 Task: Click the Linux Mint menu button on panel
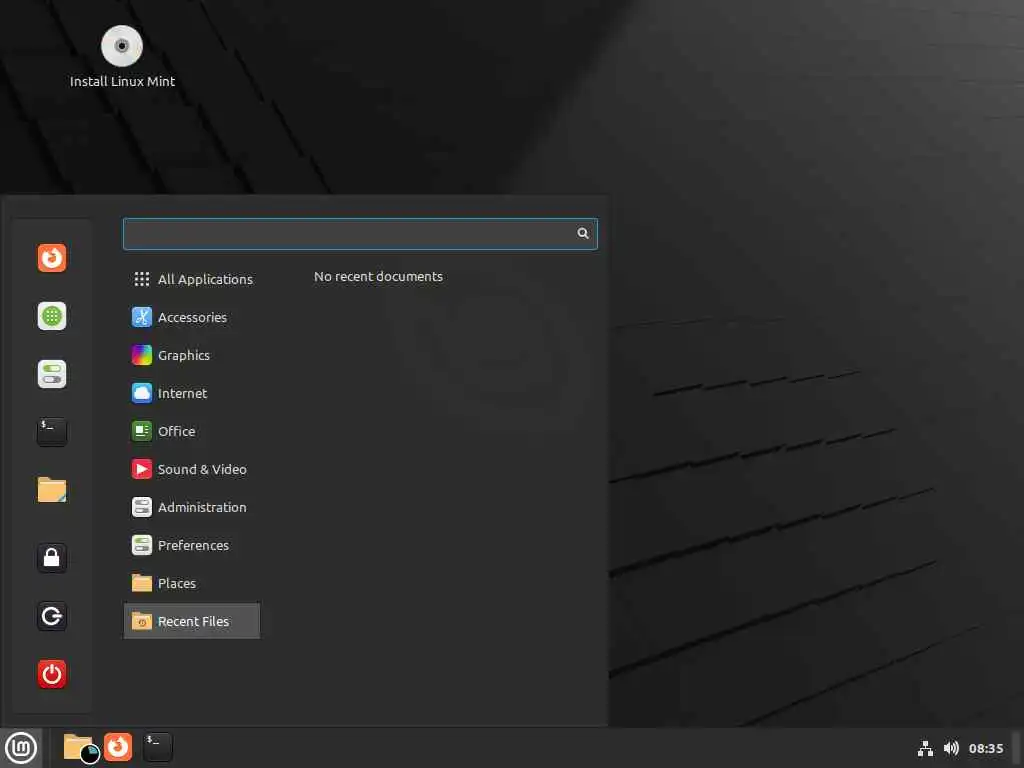pyautogui.click(x=21, y=748)
